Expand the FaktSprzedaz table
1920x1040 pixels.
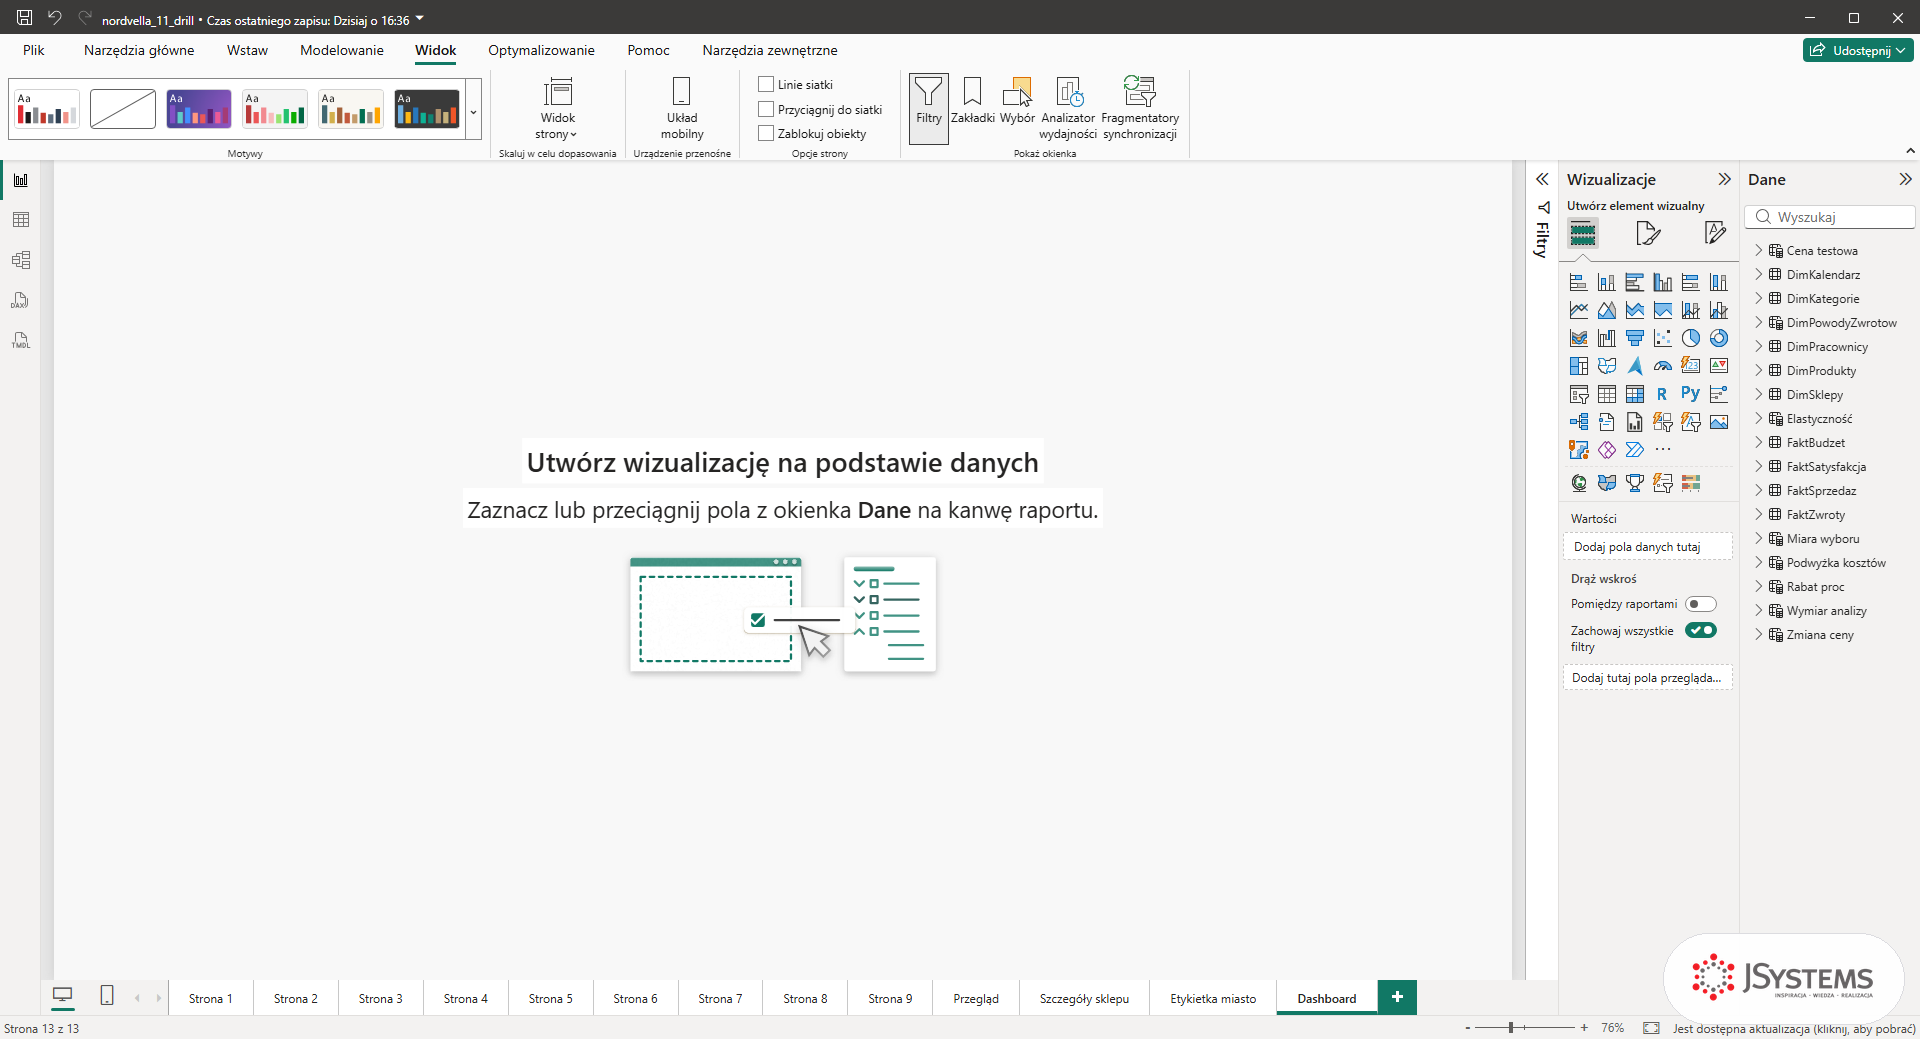(1758, 490)
